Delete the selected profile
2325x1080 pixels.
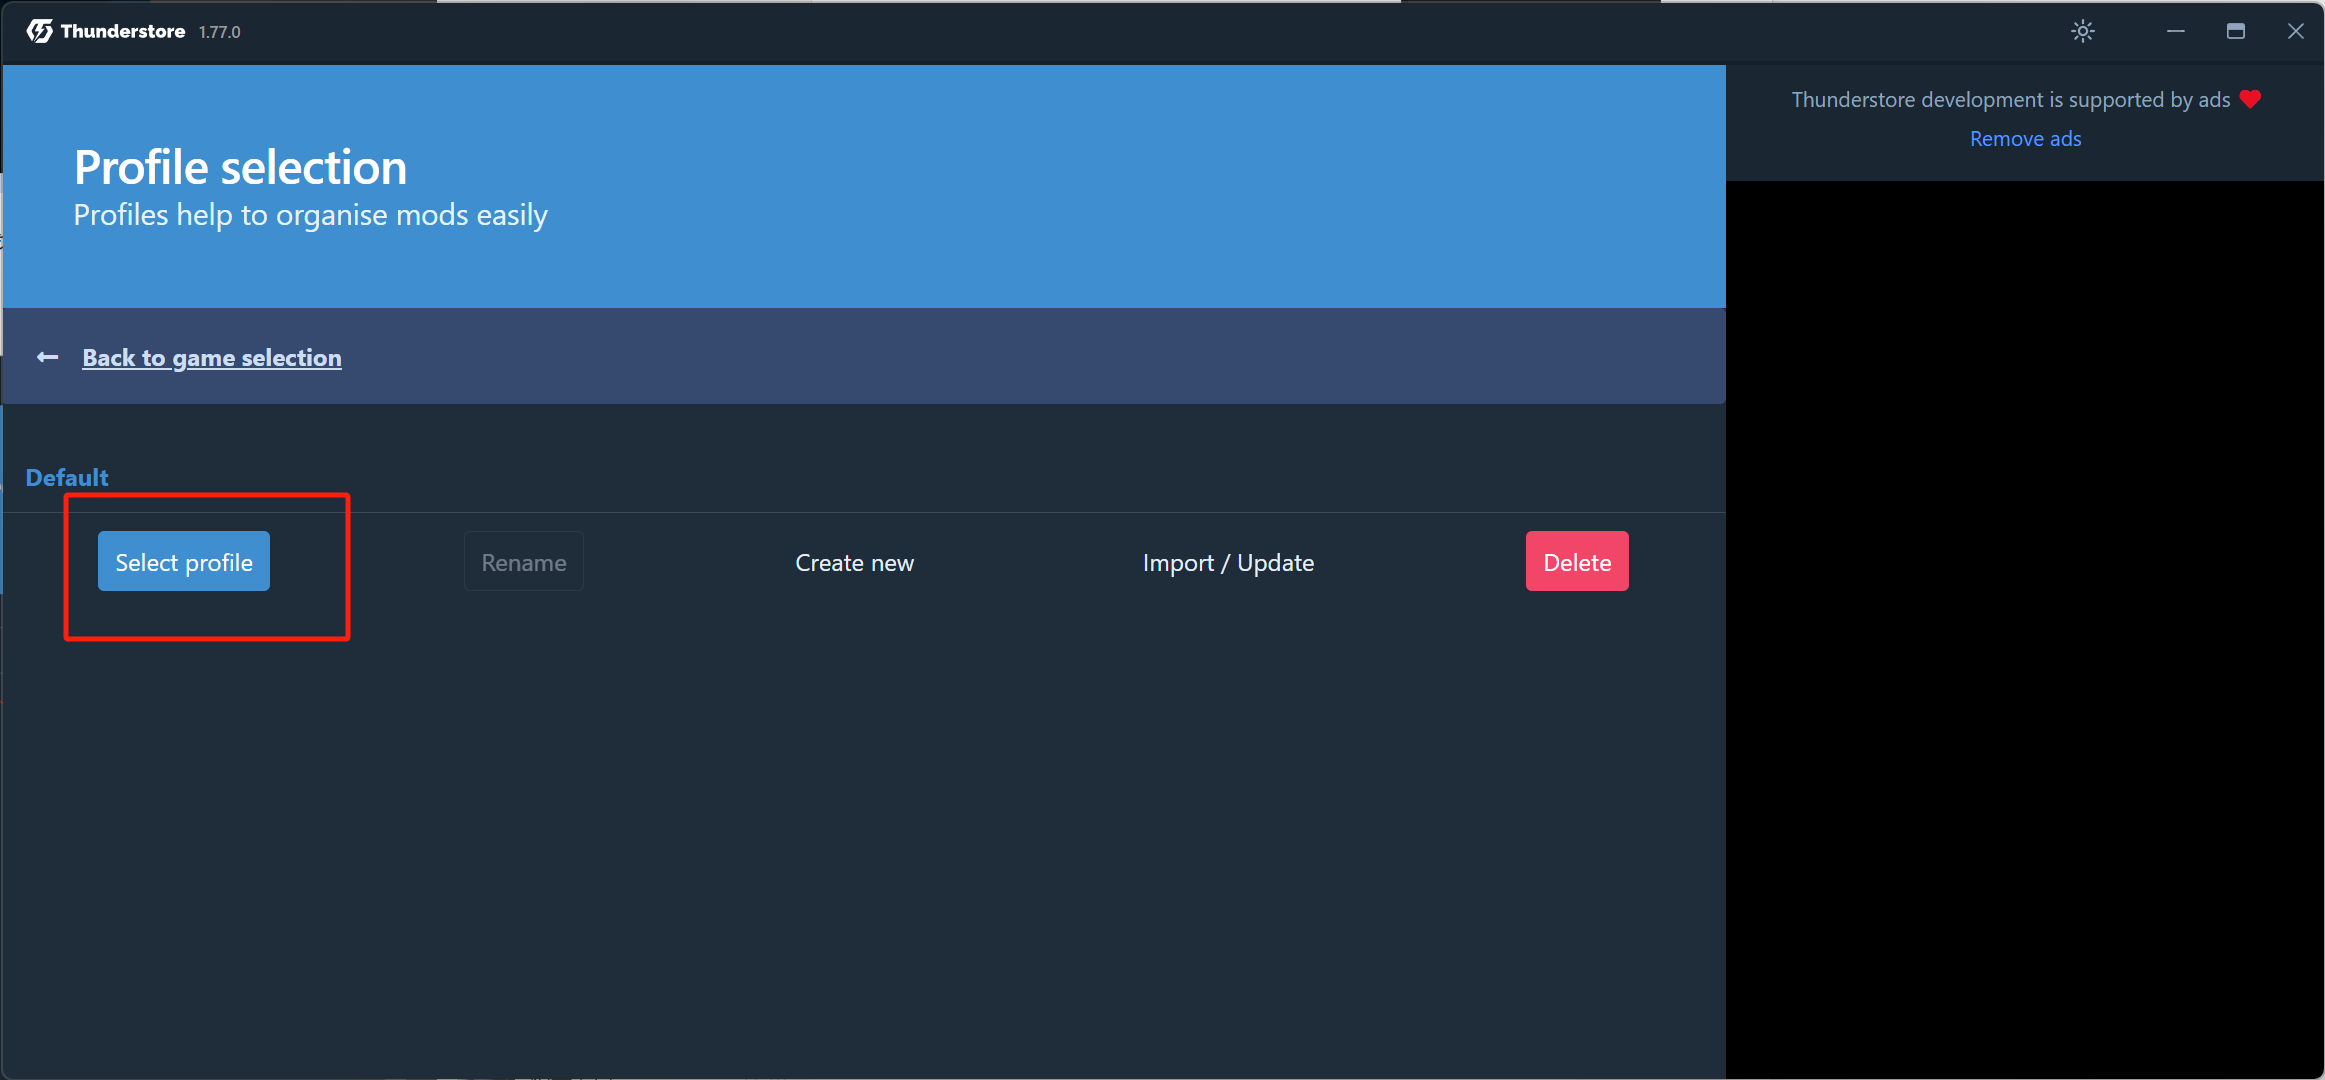click(x=1576, y=562)
